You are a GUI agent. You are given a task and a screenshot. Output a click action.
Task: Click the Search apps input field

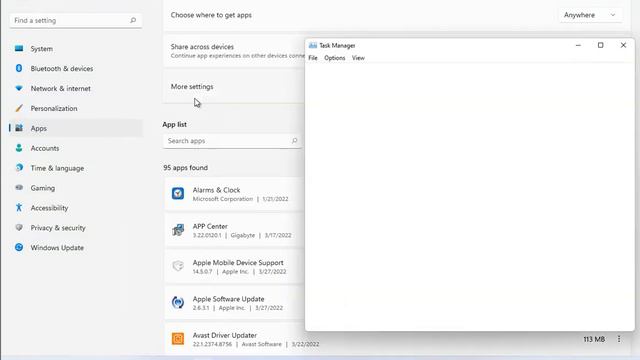click(x=232, y=141)
